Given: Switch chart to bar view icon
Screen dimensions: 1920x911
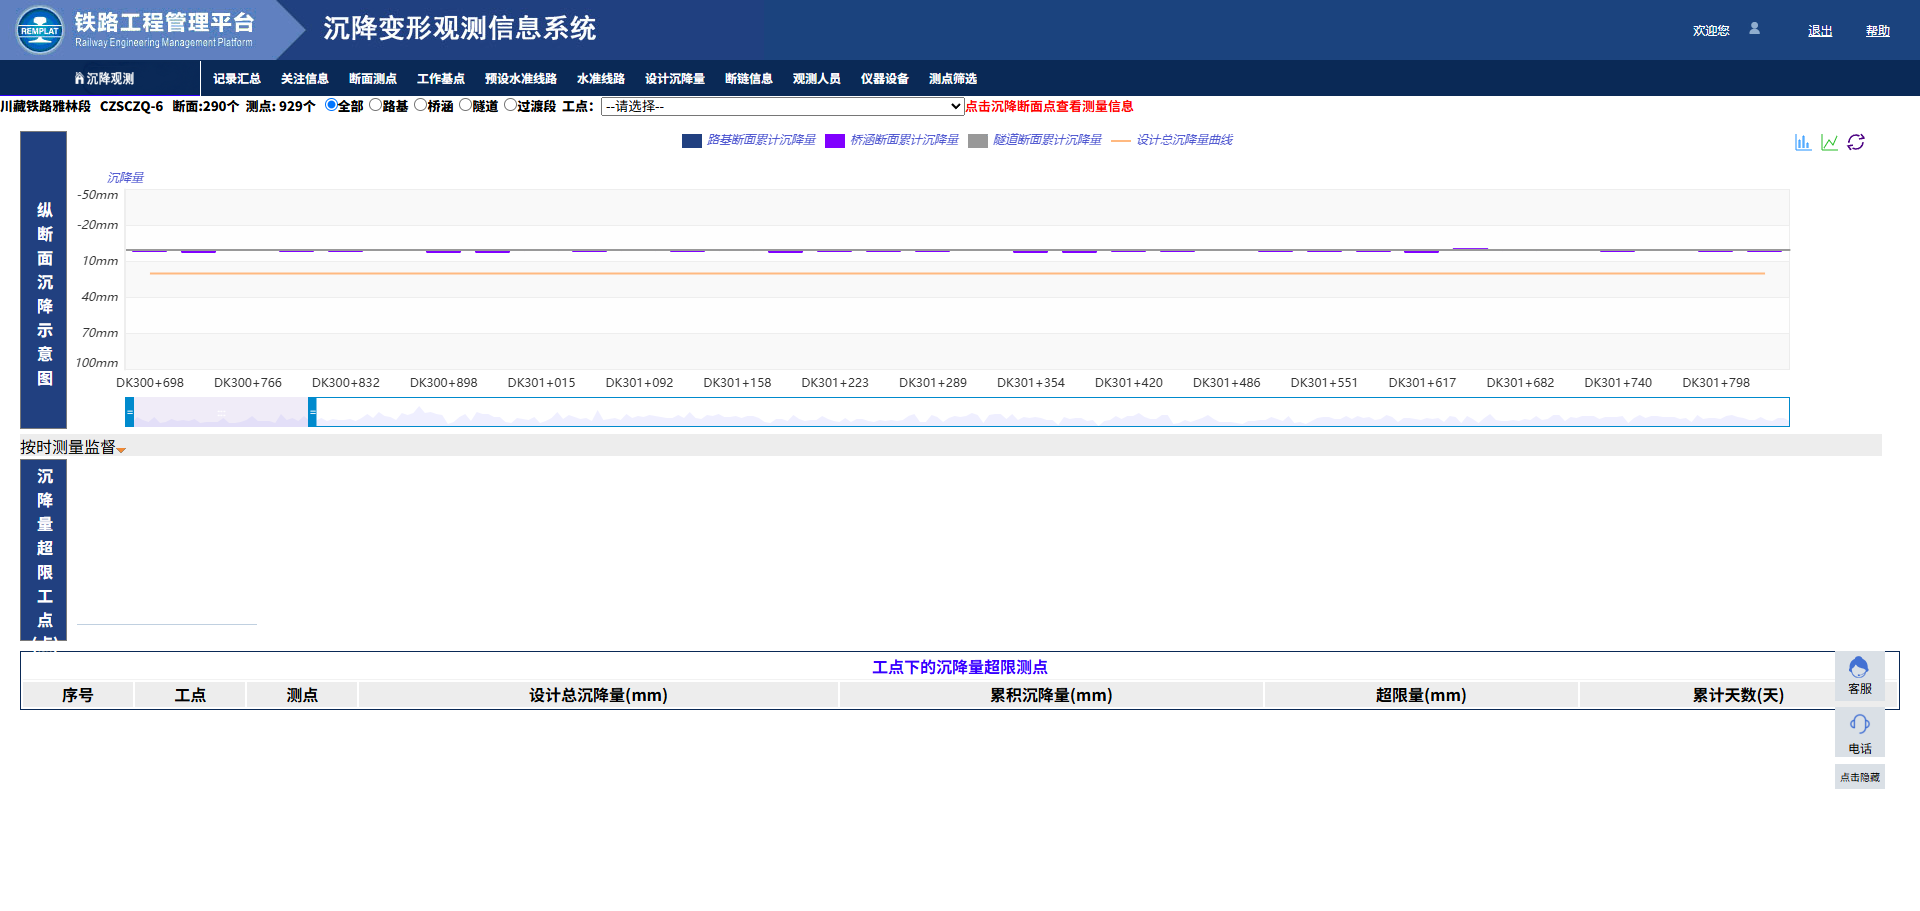Looking at the screenshot, I should [x=1802, y=142].
